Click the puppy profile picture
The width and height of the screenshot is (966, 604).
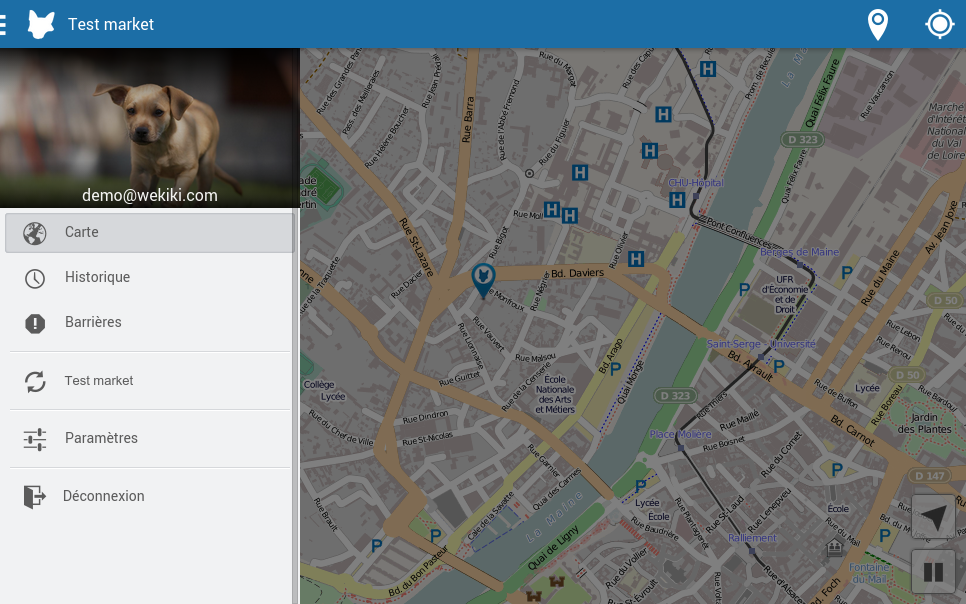point(150,128)
